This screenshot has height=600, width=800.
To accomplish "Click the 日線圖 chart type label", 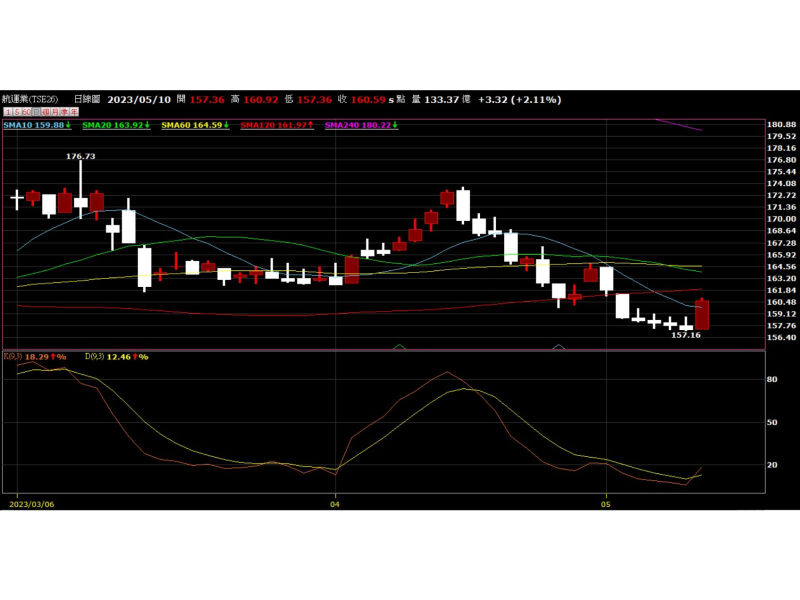I will tap(87, 100).
